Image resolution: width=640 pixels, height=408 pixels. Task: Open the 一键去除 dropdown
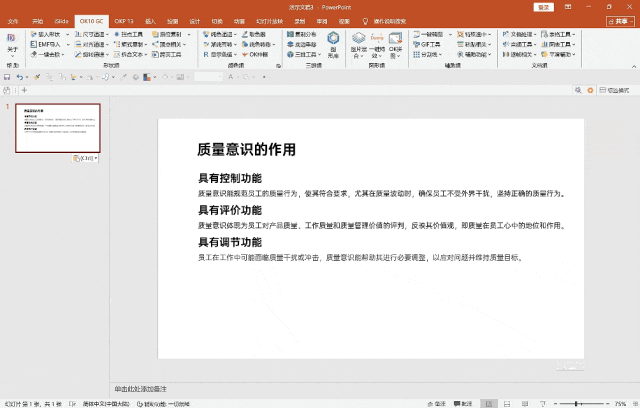point(63,54)
